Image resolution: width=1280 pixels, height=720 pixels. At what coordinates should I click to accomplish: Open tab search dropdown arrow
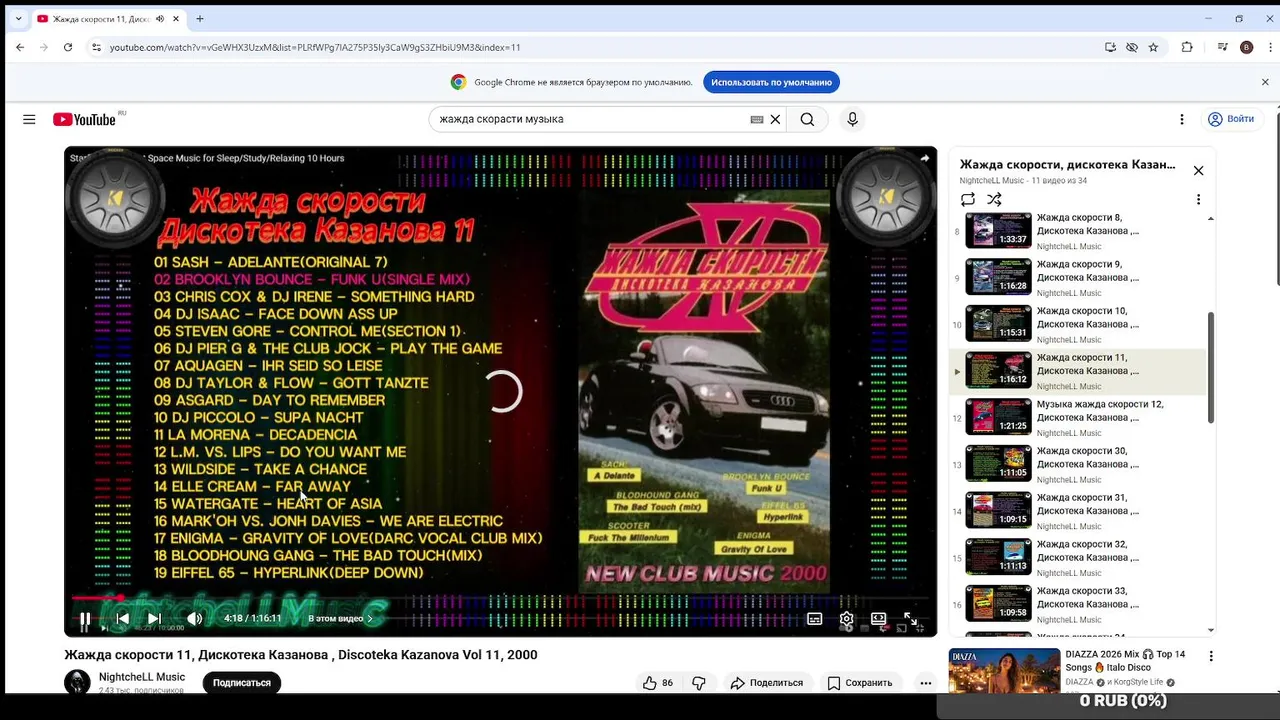click(18, 18)
